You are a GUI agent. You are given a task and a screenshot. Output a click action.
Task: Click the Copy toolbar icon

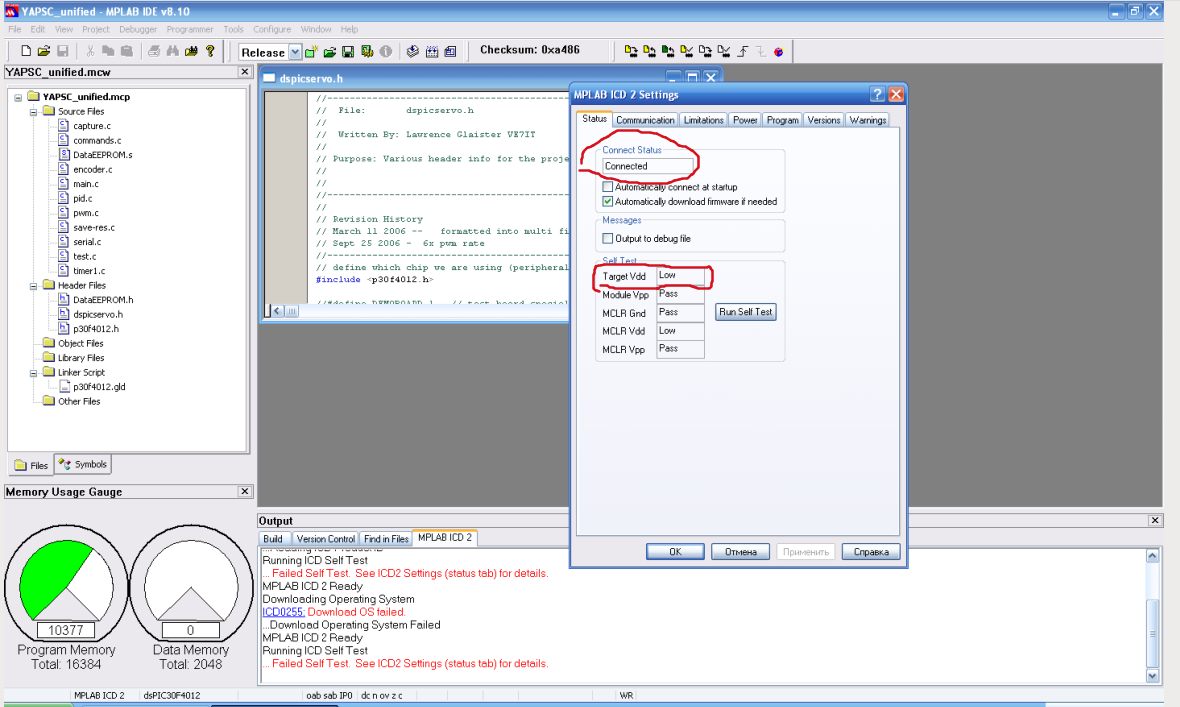(x=108, y=51)
